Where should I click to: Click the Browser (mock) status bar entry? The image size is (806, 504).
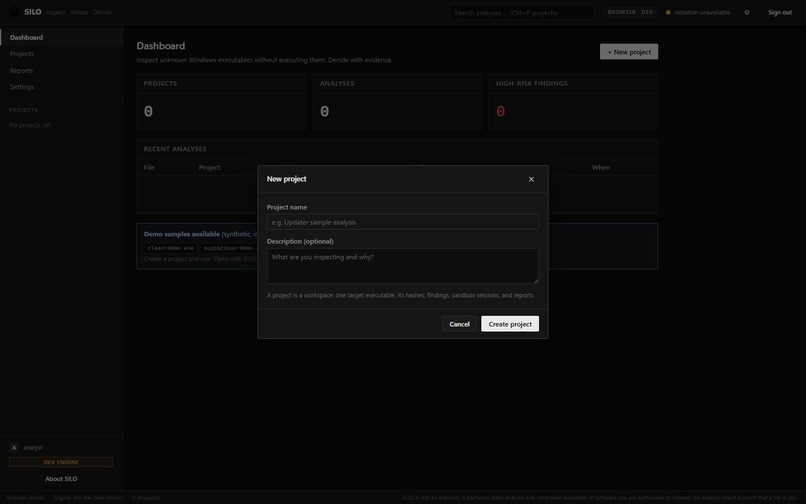coord(26,498)
